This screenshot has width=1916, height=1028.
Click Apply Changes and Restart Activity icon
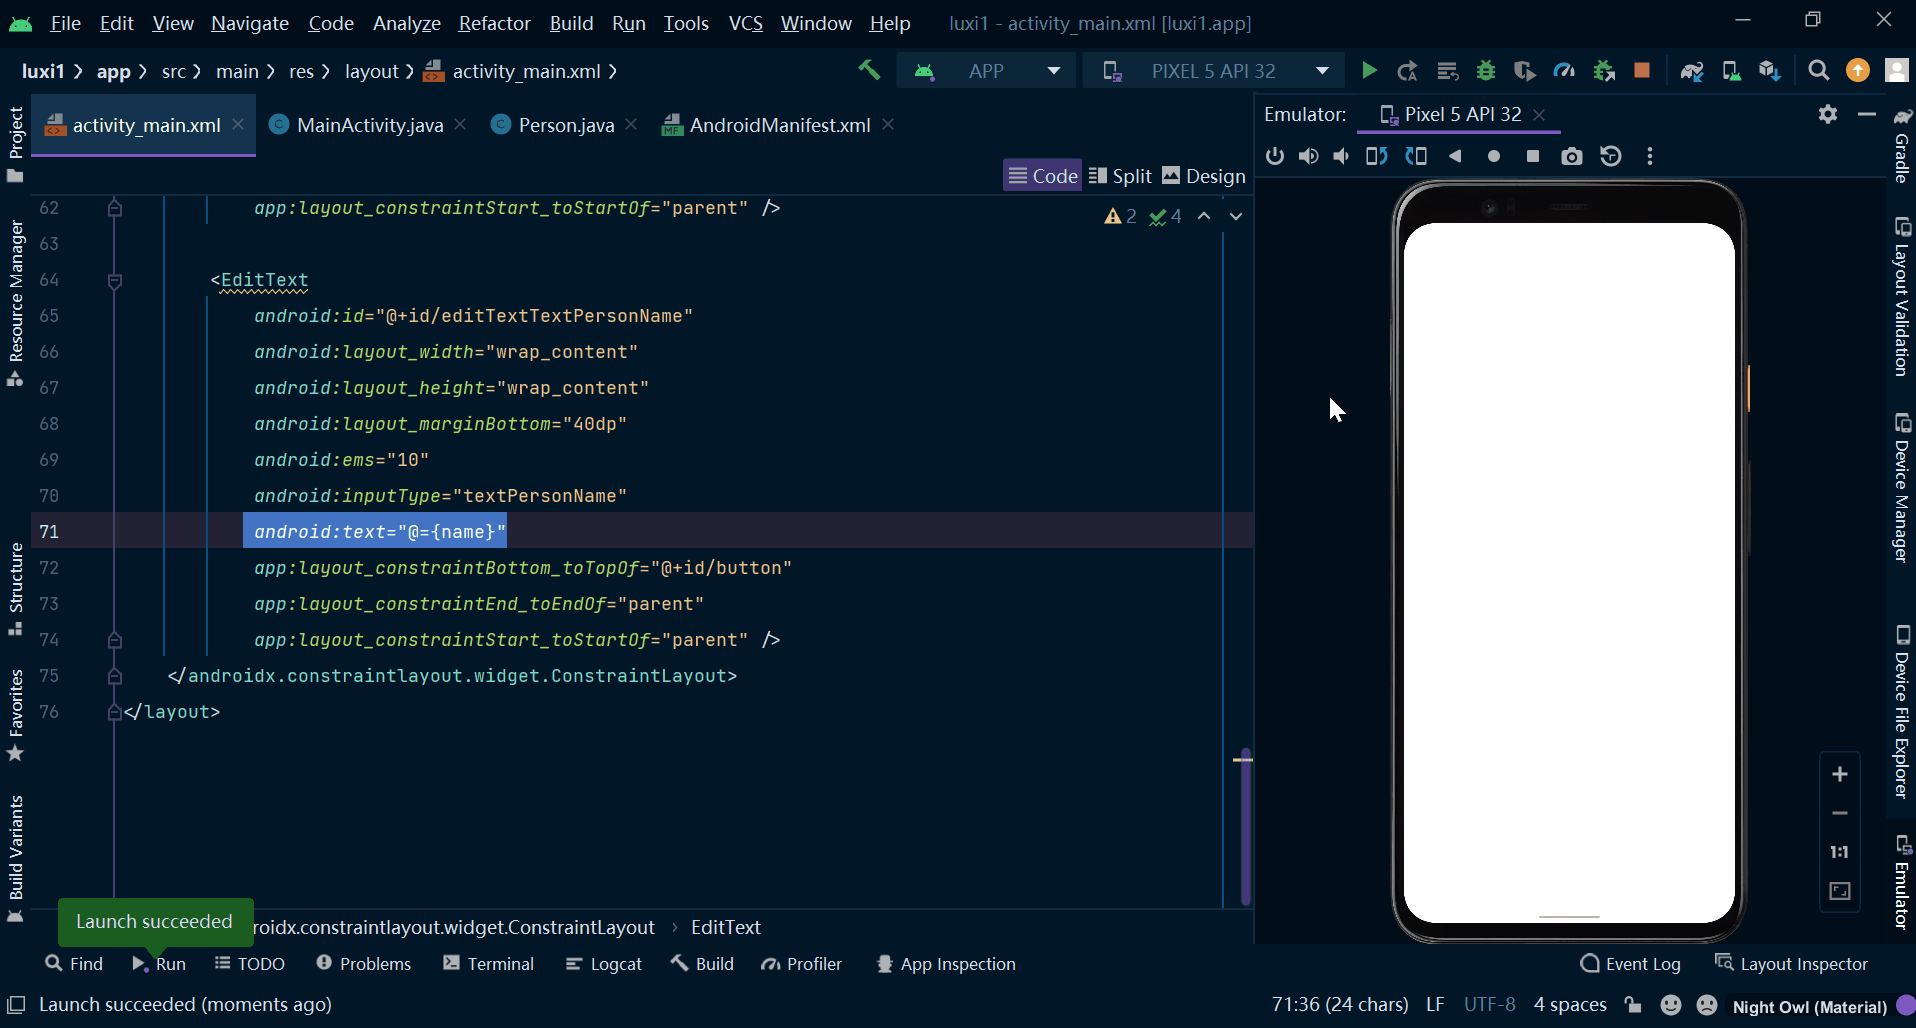1408,70
